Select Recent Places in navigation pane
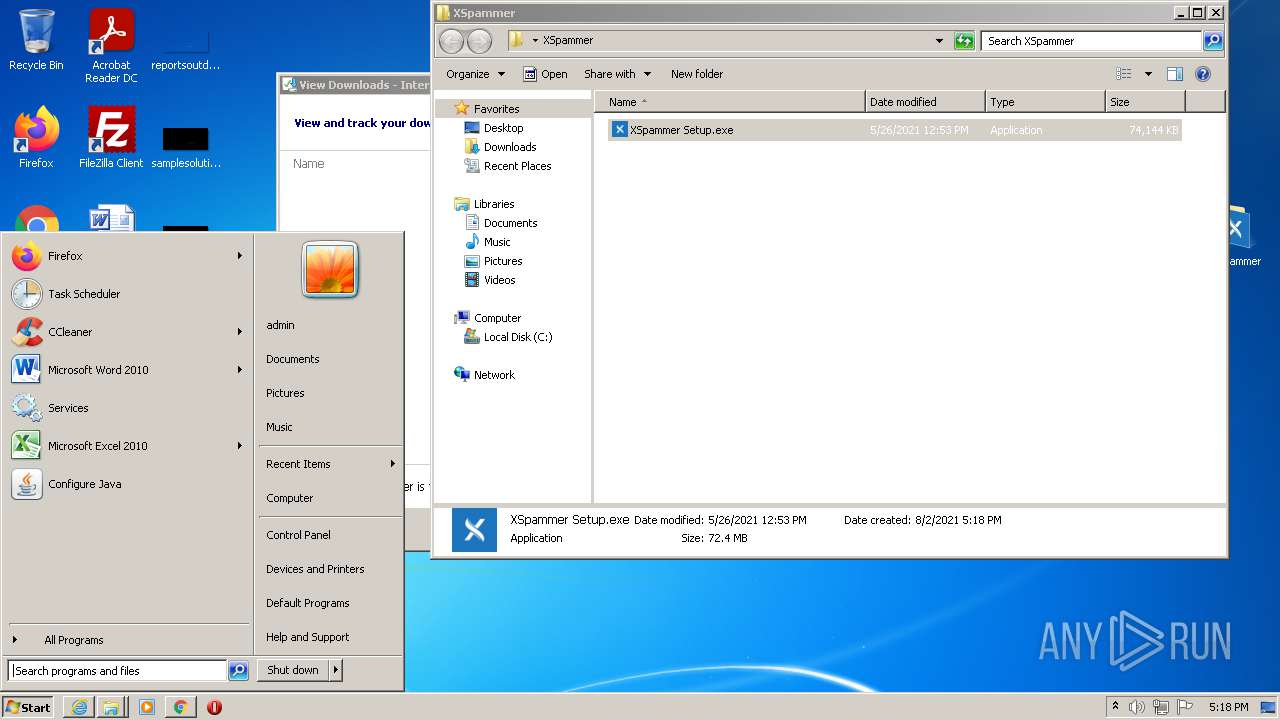Screen dimensions: 1280x720 [517, 166]
